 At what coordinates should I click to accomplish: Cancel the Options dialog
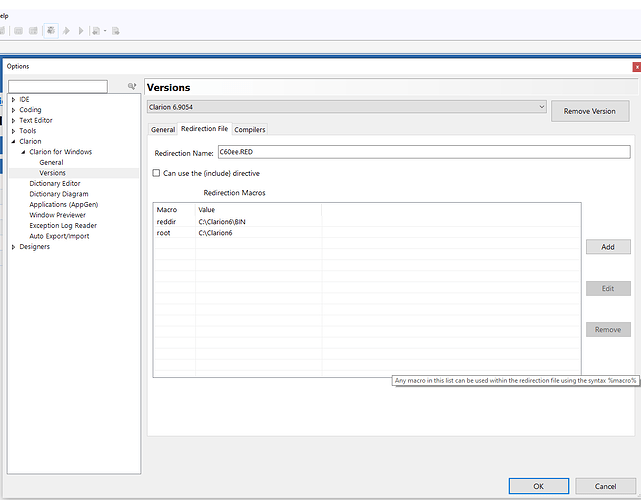click(605, 486)
